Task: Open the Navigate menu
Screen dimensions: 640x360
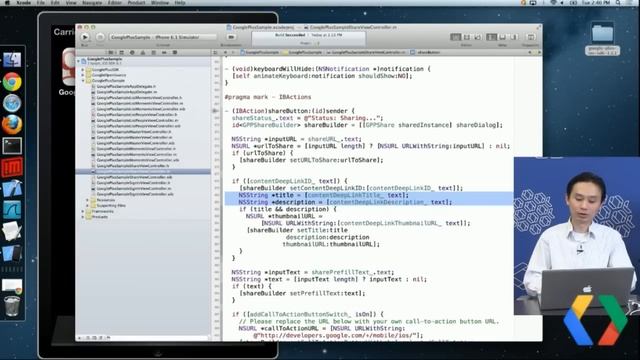Action: coord(92,2)
